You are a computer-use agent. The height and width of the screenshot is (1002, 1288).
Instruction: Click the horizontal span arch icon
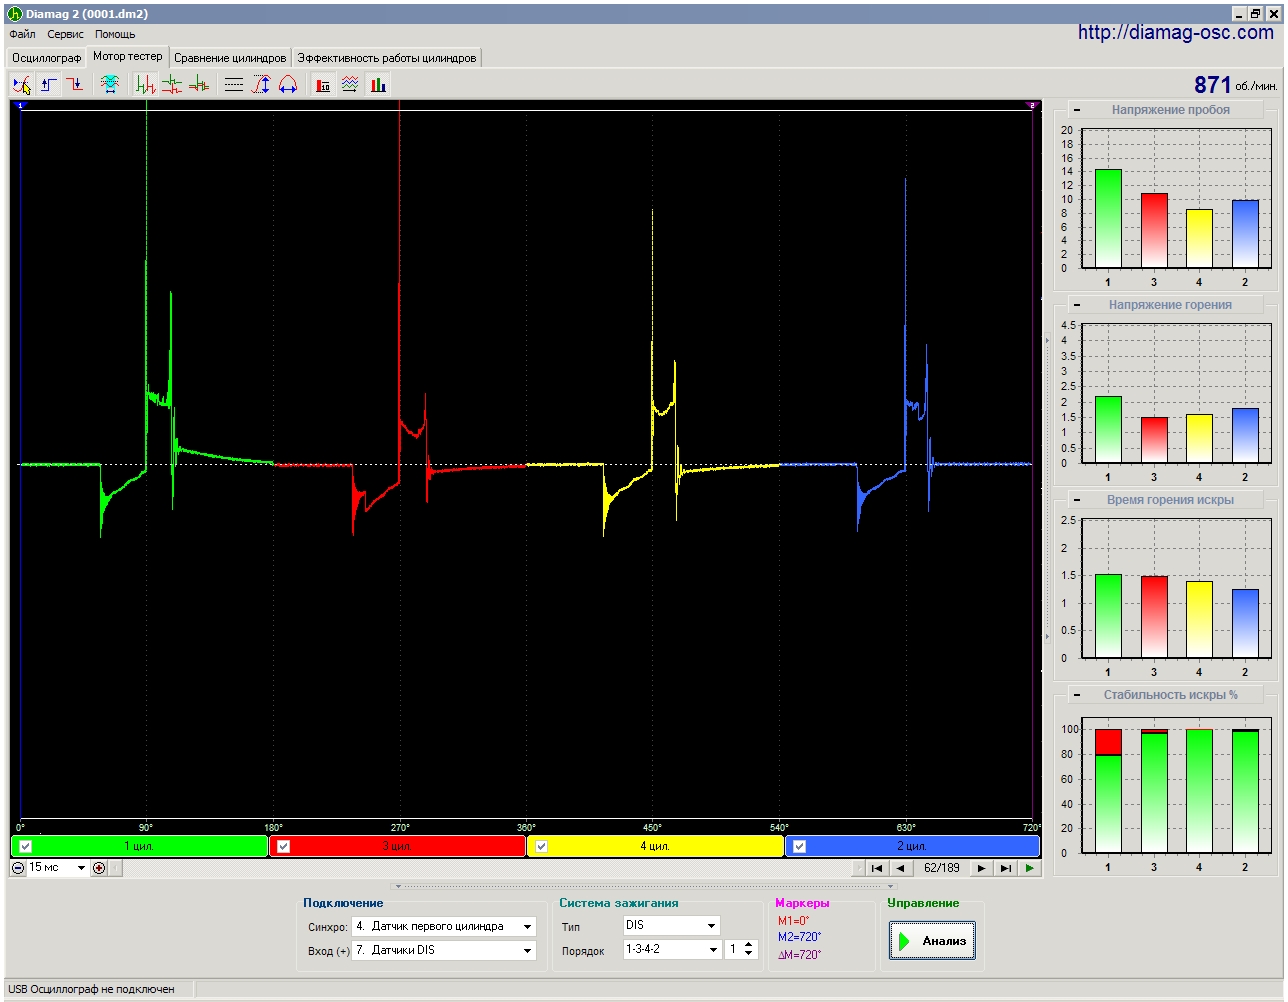pyautogui.click(x=288, y=85)
